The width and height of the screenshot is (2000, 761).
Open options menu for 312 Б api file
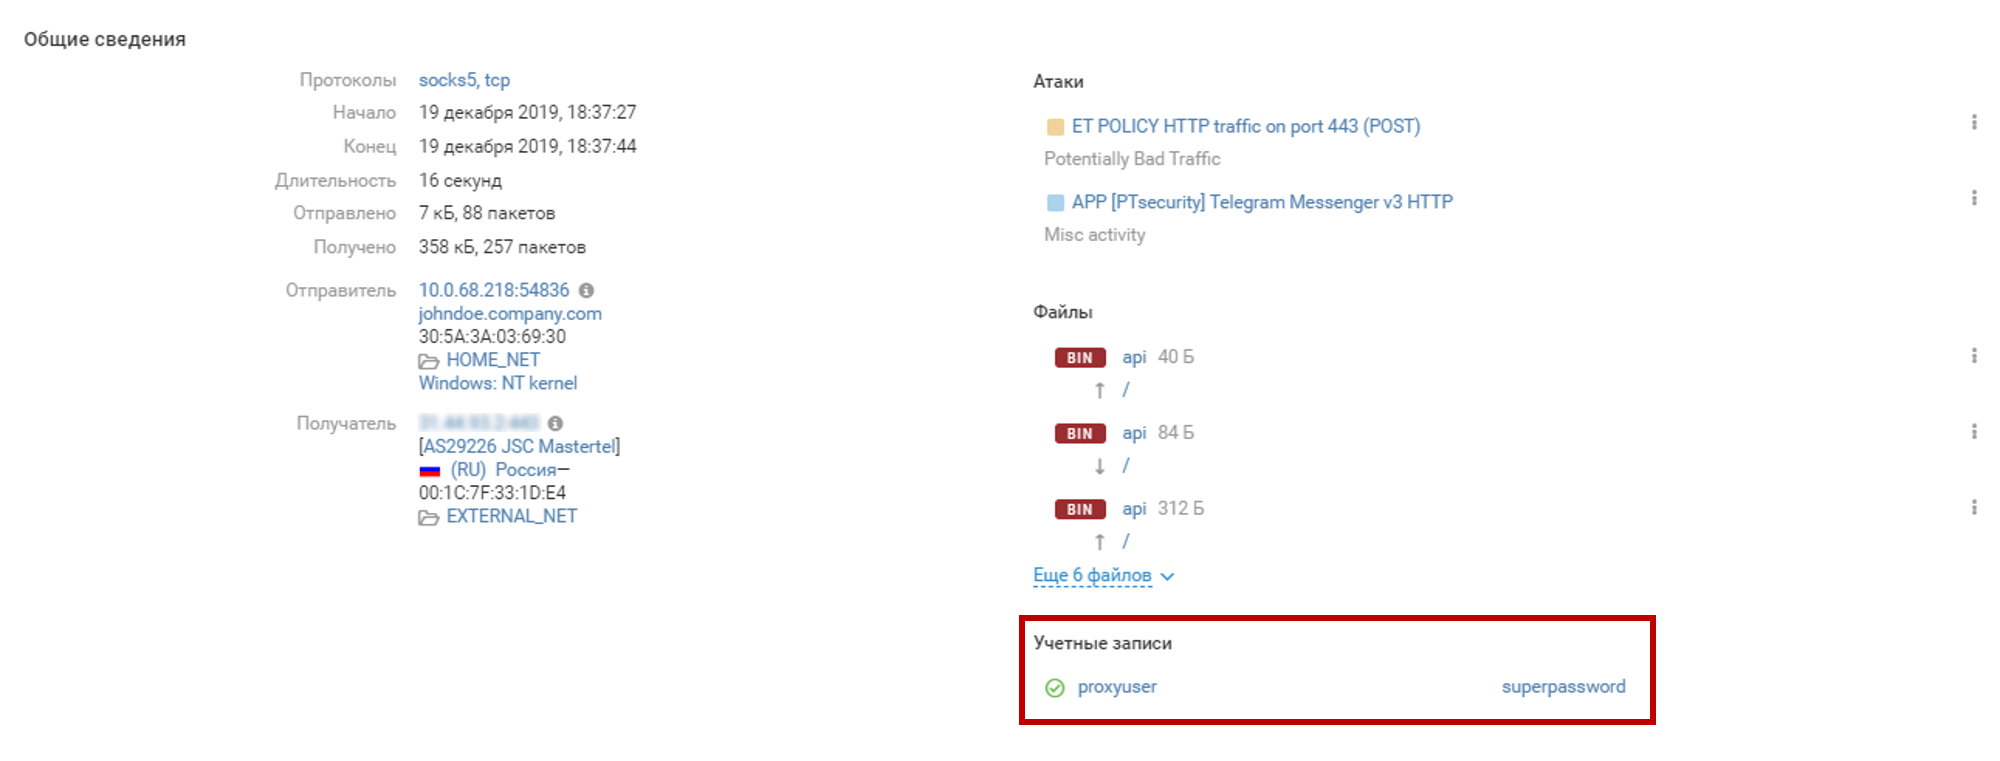(1973, 508)
